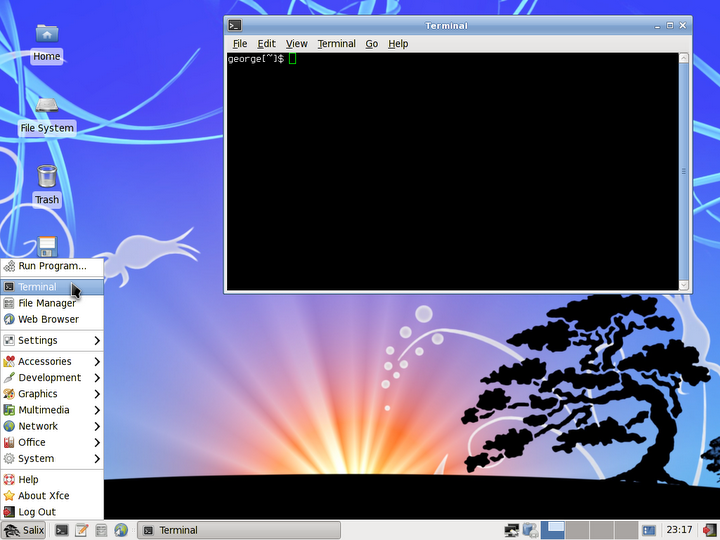The width and height of the screenshot is (720, 540).
Task: Switch to workspace 3 in pager
Action: tap(602, 530)
